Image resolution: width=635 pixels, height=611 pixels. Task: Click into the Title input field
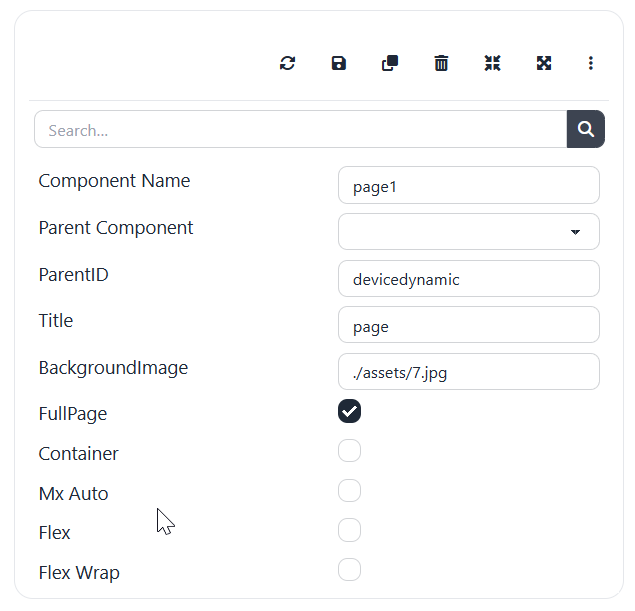(x=469, y=325)
